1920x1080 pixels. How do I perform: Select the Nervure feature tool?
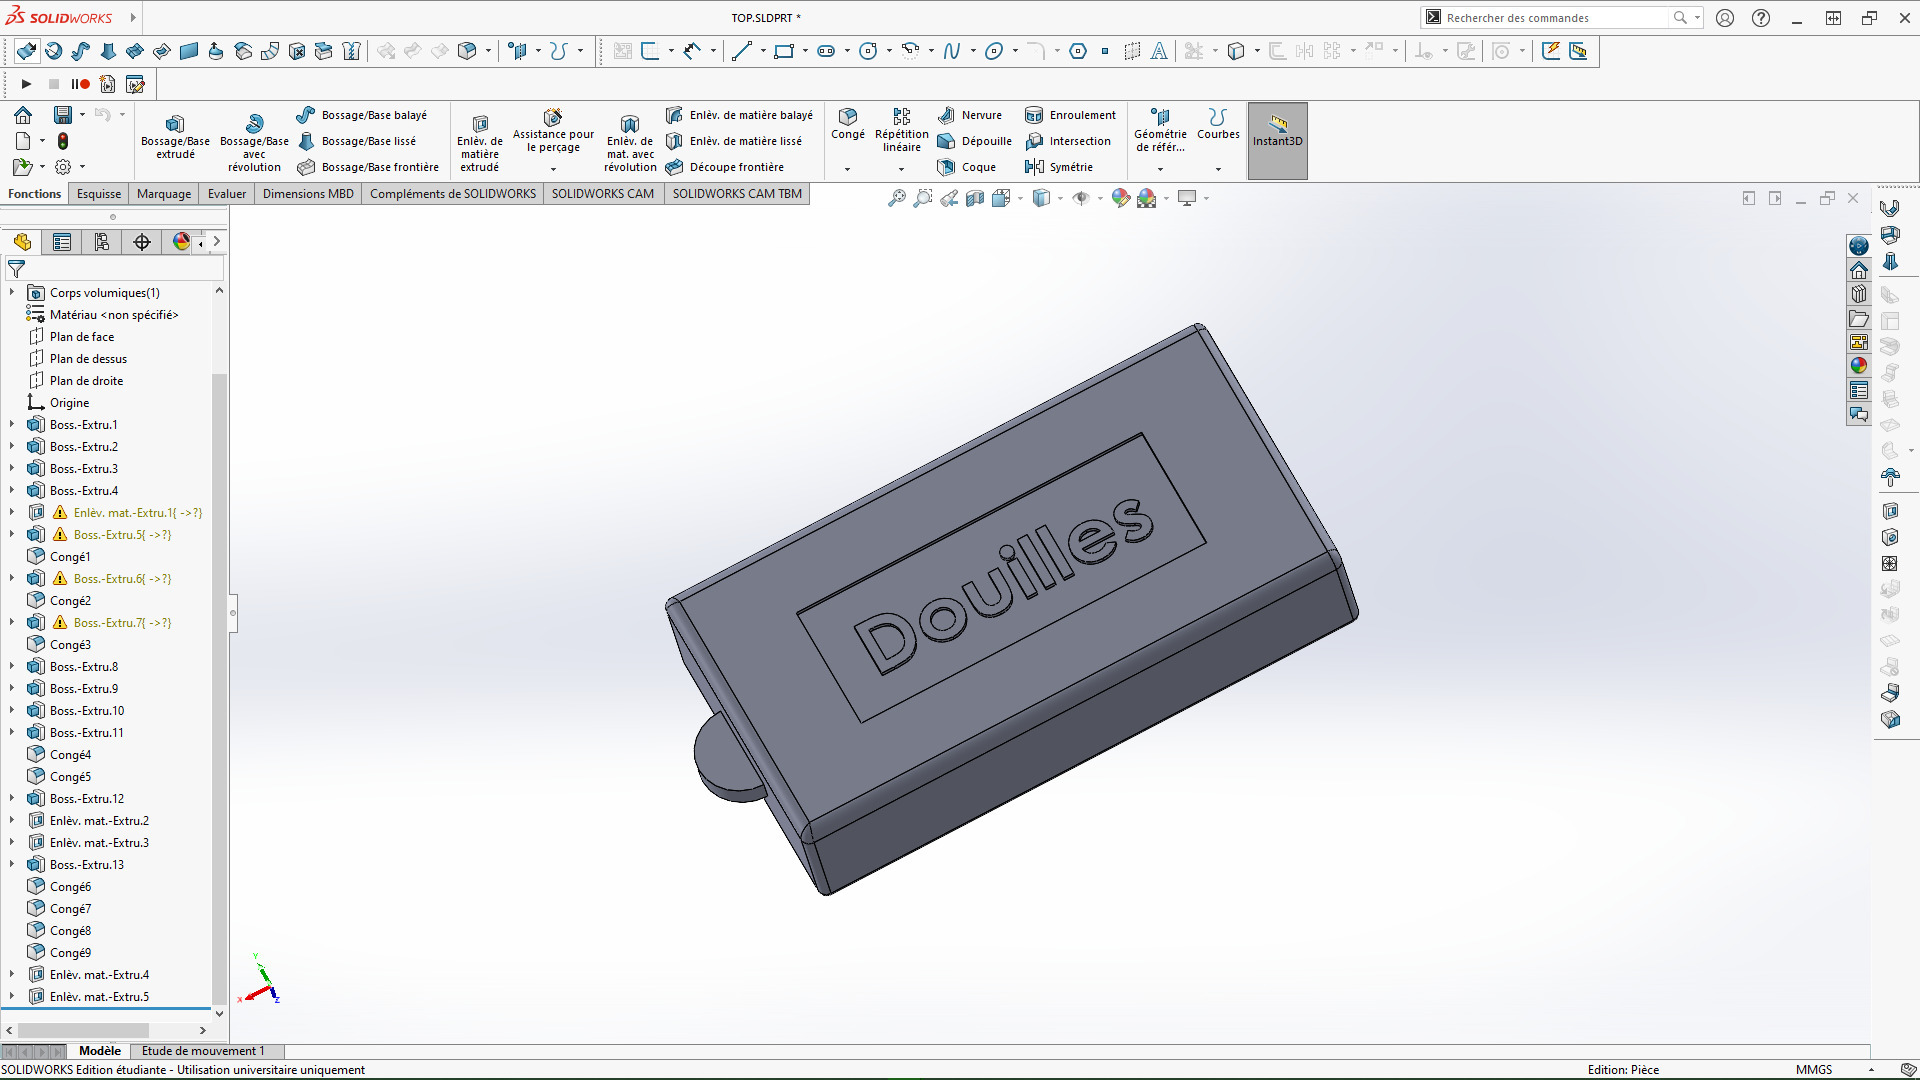[969, 114]
